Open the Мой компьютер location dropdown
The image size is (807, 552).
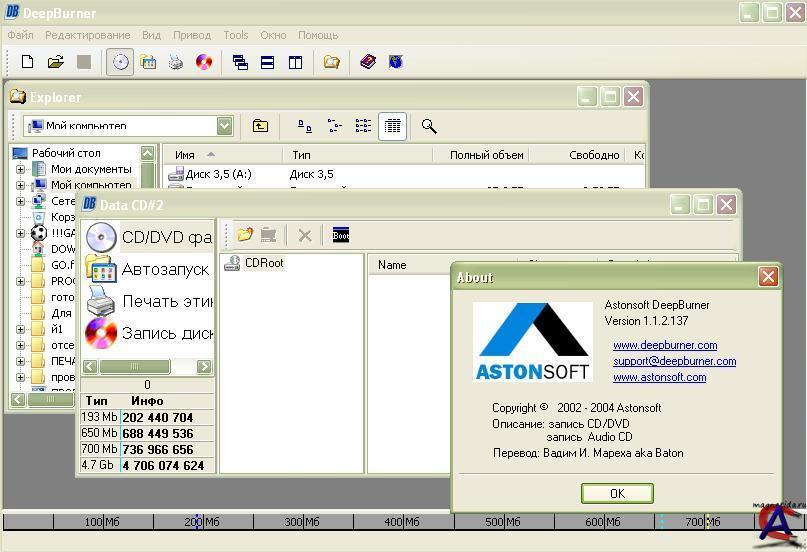(224, 126)
